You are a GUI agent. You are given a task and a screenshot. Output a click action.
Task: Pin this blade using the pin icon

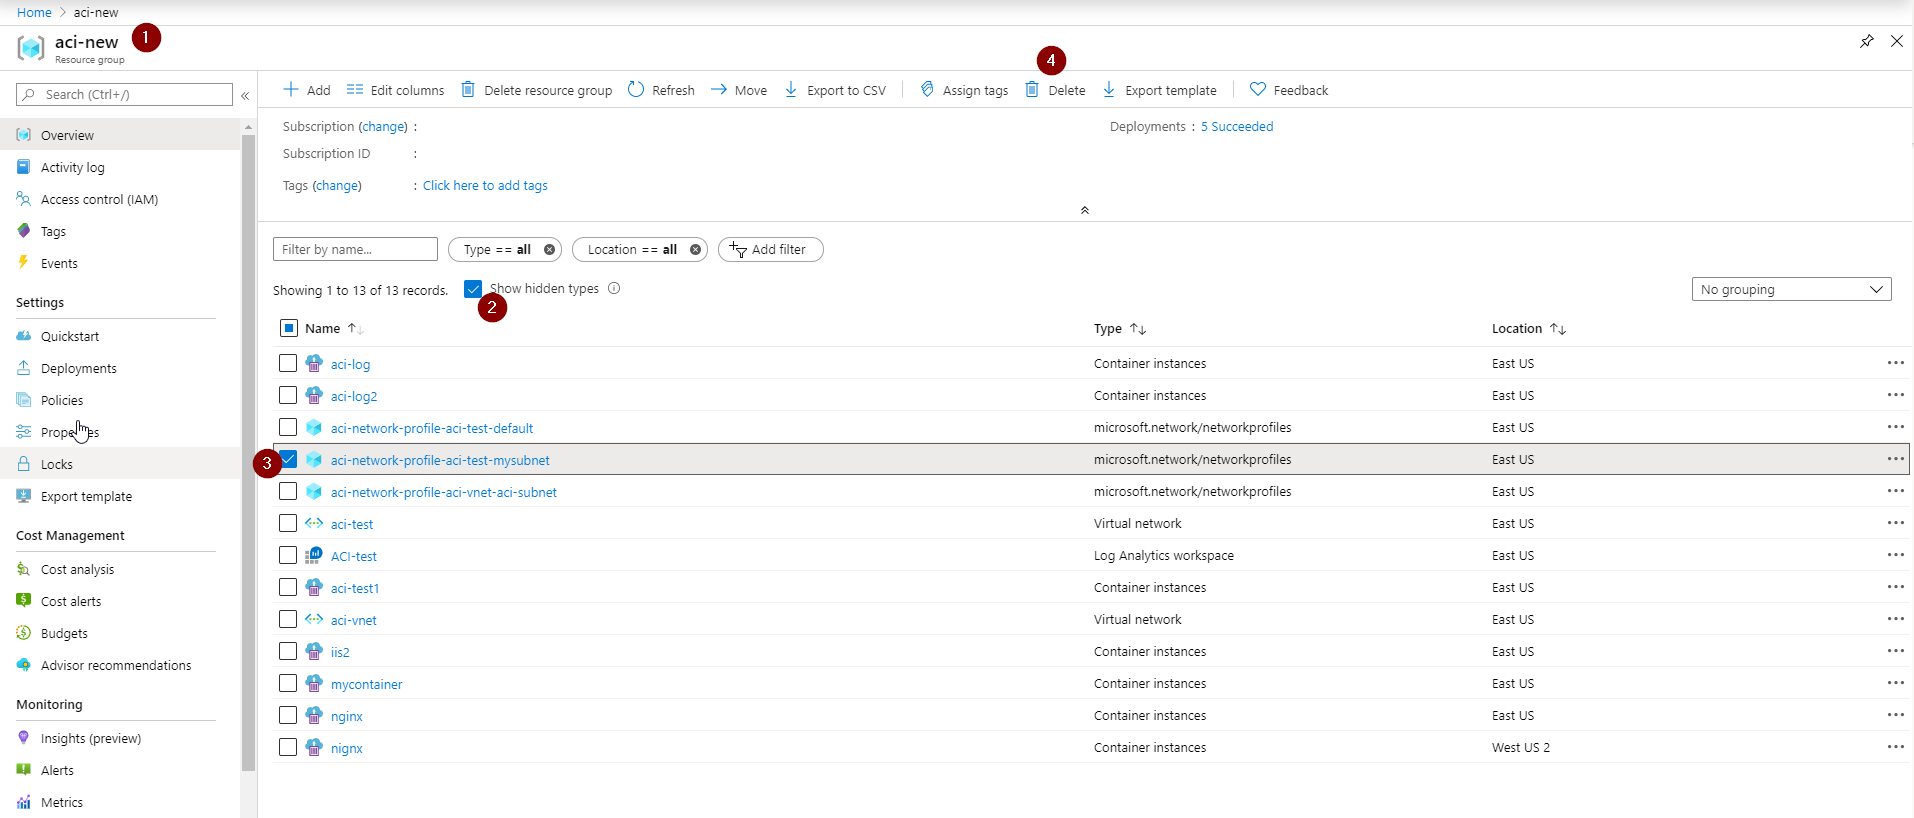pyautogui.click(x=1866, y=42)
